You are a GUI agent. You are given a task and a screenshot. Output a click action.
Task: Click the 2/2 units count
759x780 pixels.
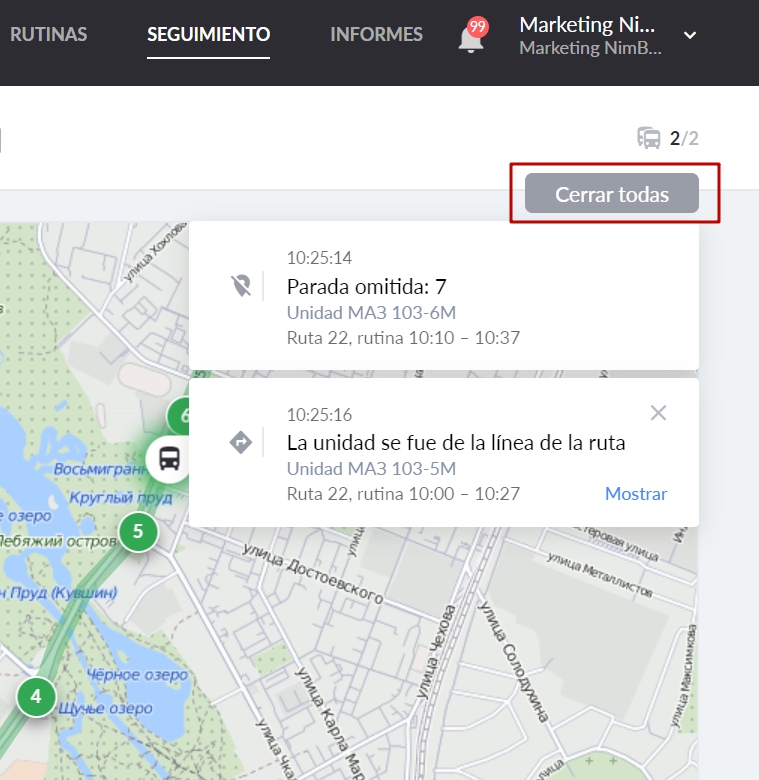coord(684,138)
